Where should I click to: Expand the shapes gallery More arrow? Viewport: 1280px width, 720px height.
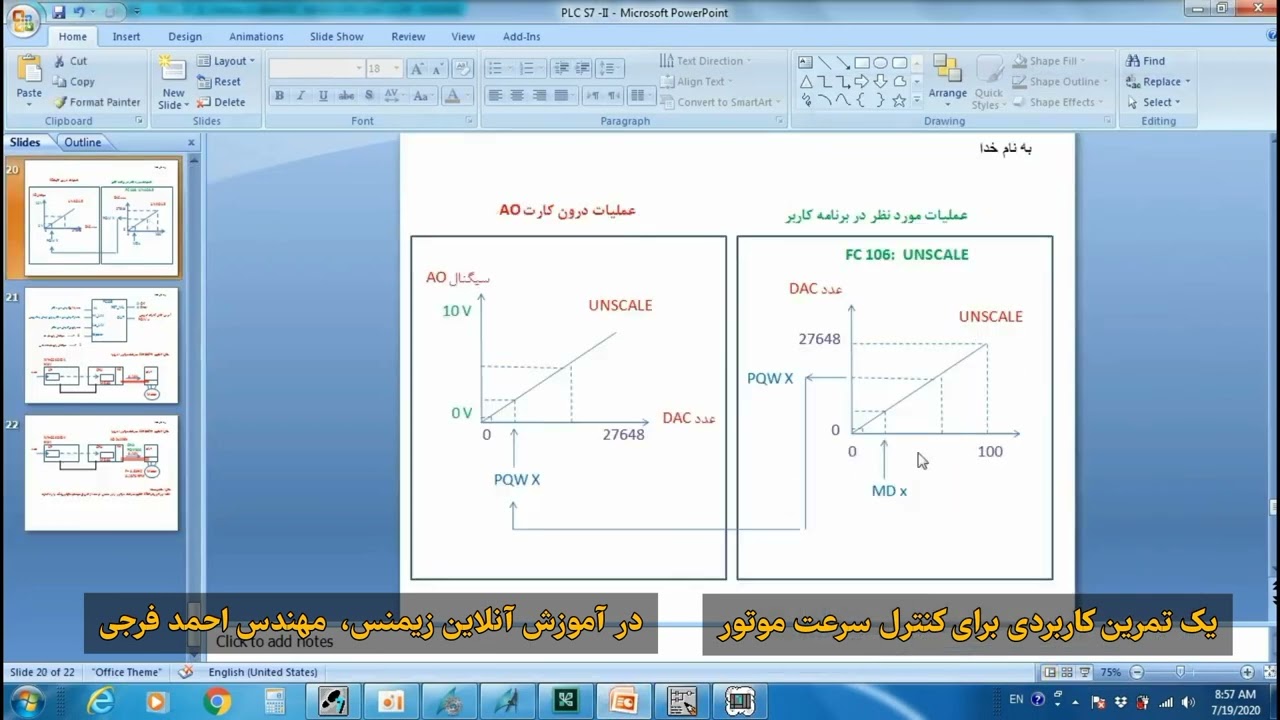(x=916, y=100)
